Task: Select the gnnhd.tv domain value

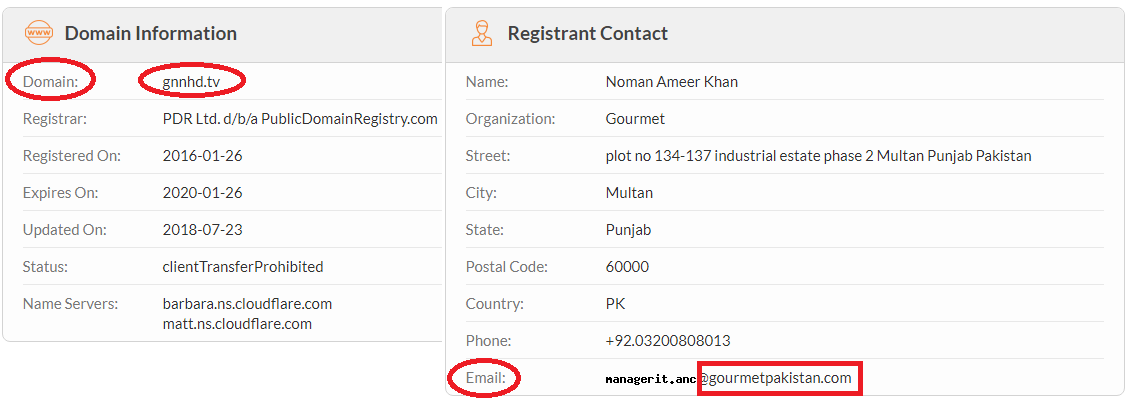Action: (x=191, y=82)
